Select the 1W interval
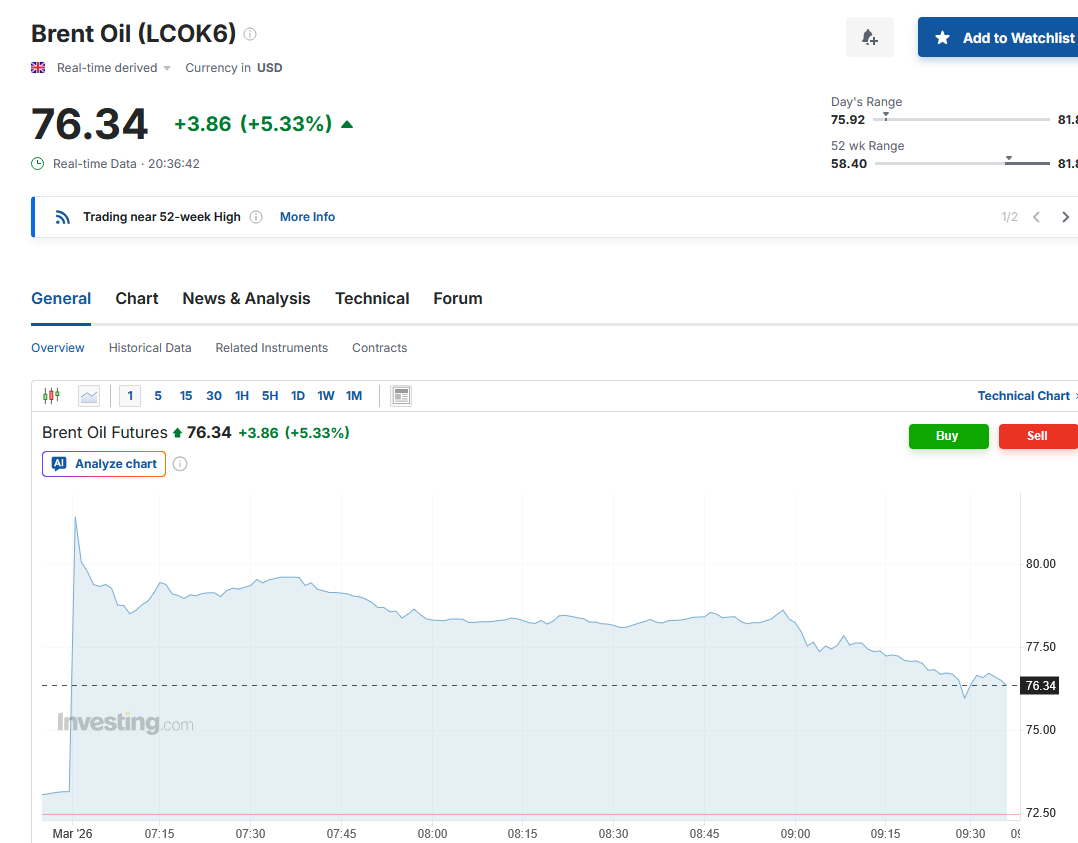1078x843 pixels. [326, 396]
